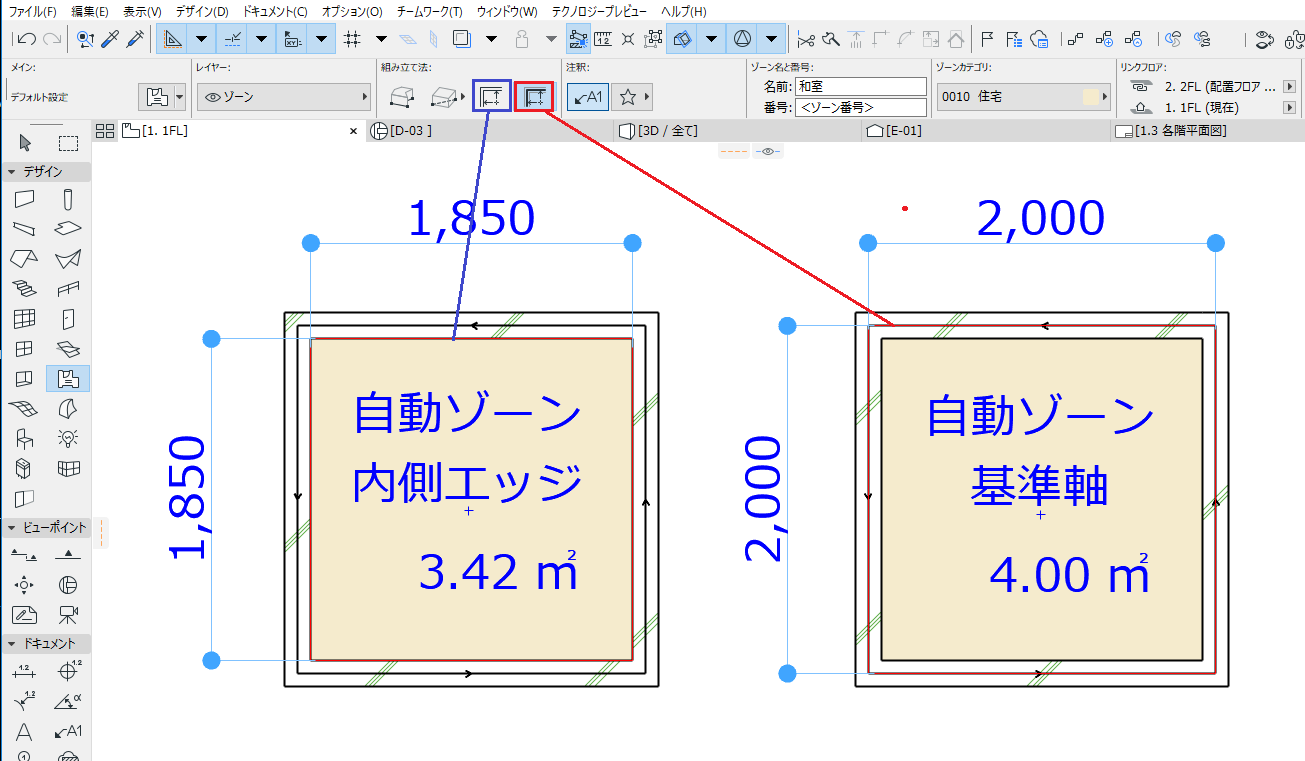Viewport: 1305px width, 761px height.
Task: Select the Label tool A1 icon
Action: pyautogui.click(x=68, y=731)
